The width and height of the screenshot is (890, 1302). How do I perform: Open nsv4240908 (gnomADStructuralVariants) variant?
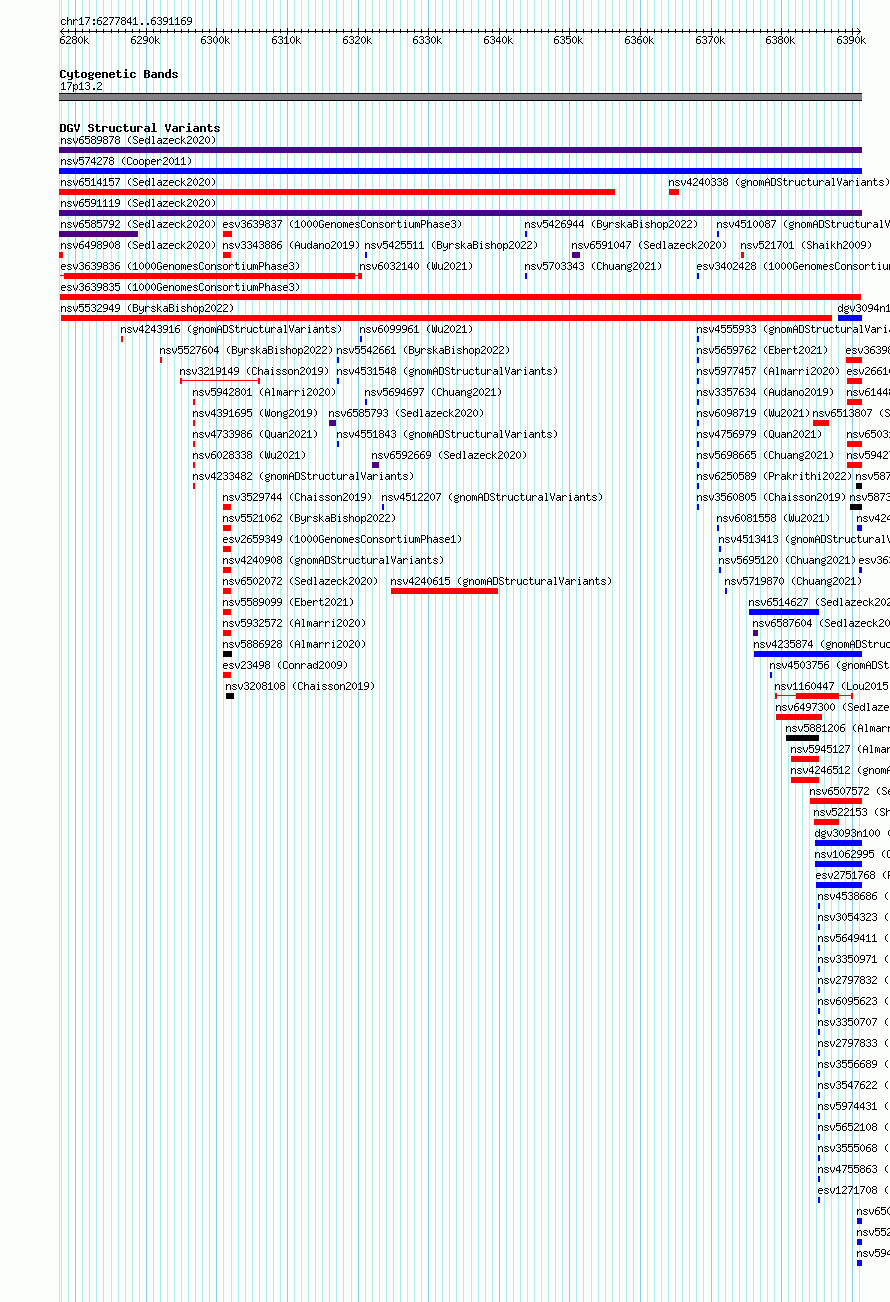coord(333,560)
